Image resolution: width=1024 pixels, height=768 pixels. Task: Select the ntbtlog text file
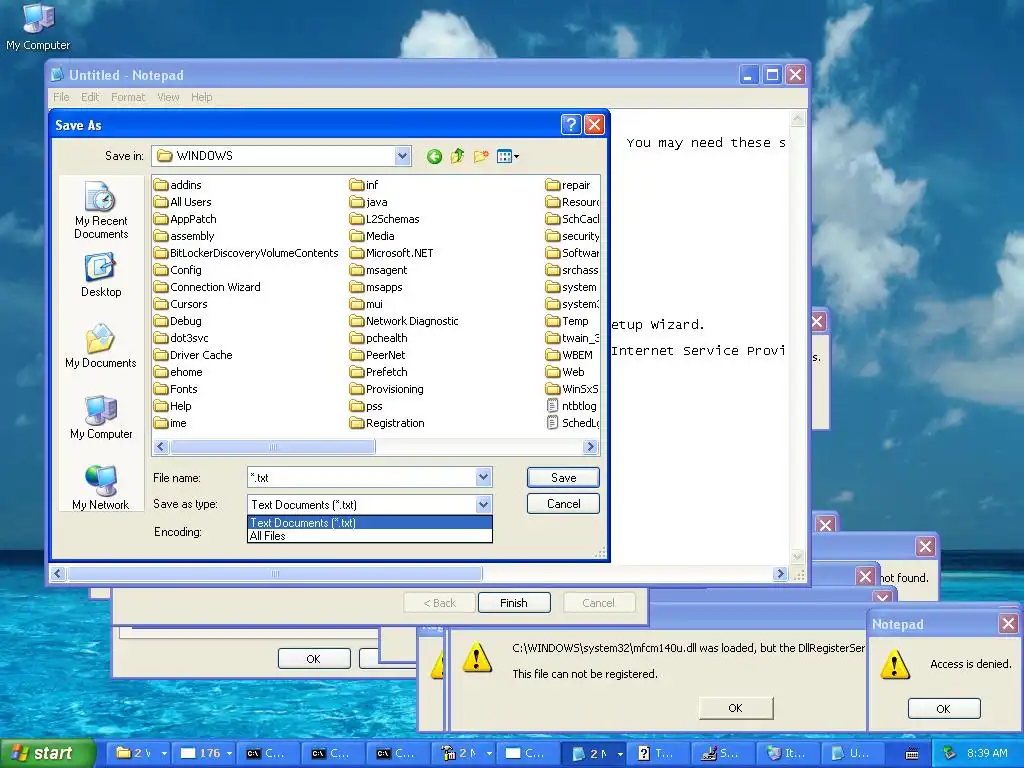(571, 406)
